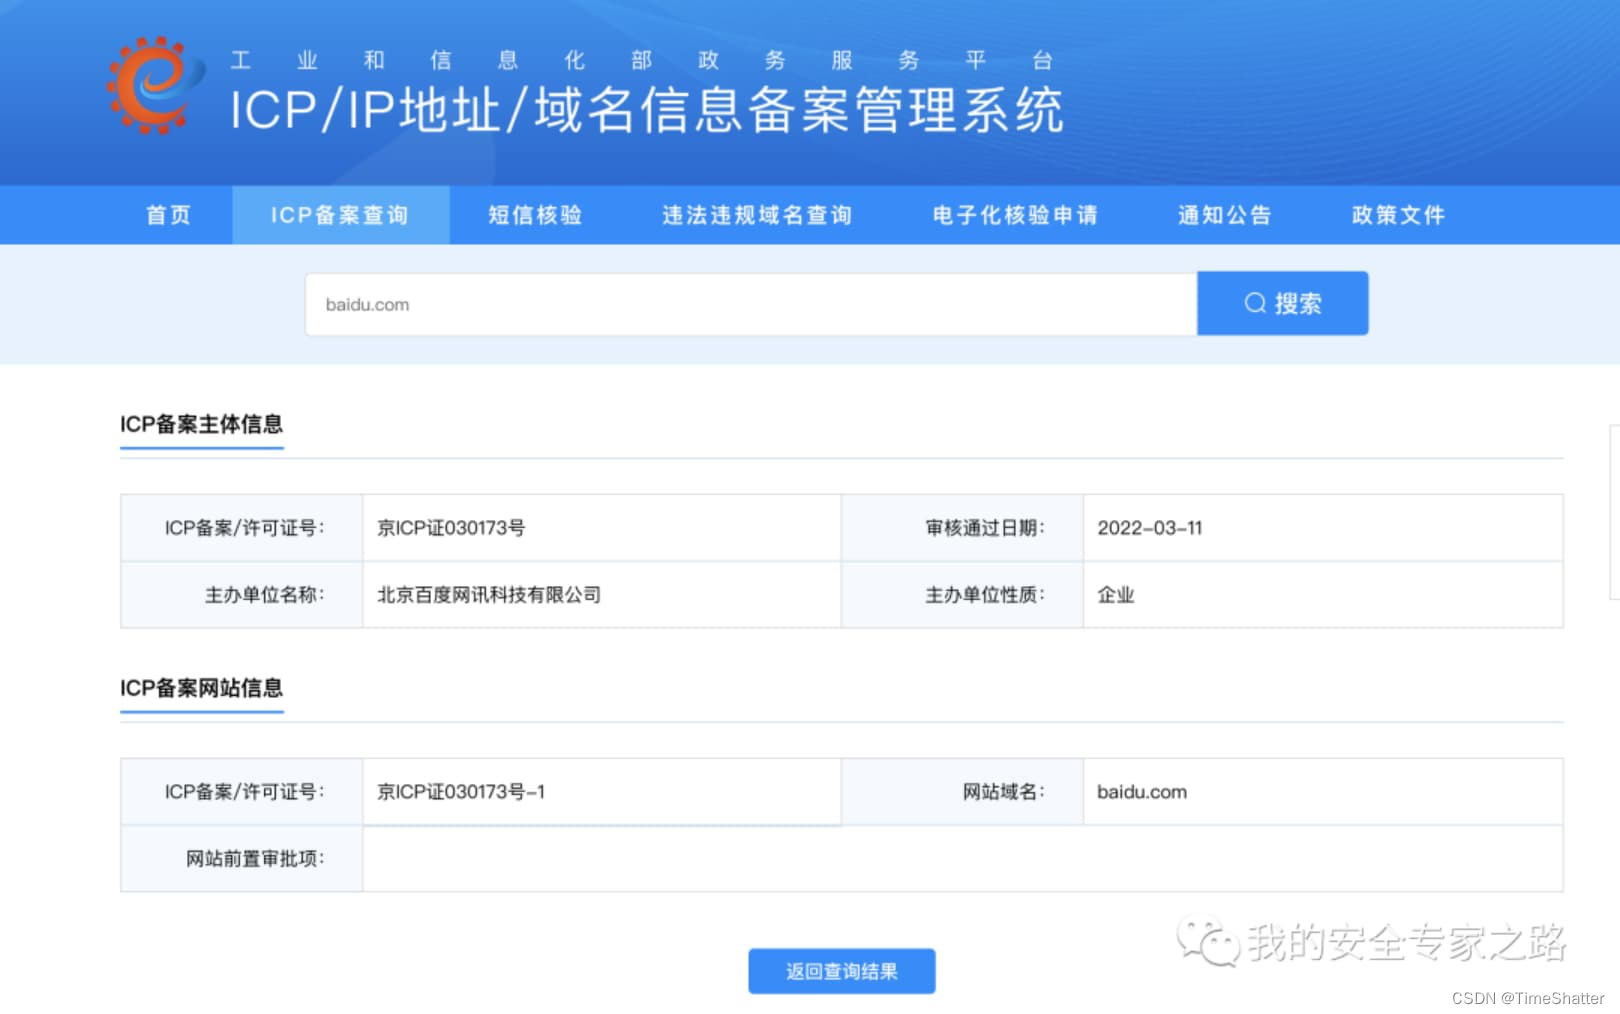Open the 通知公告 tab

click(x=1224, y=215)
